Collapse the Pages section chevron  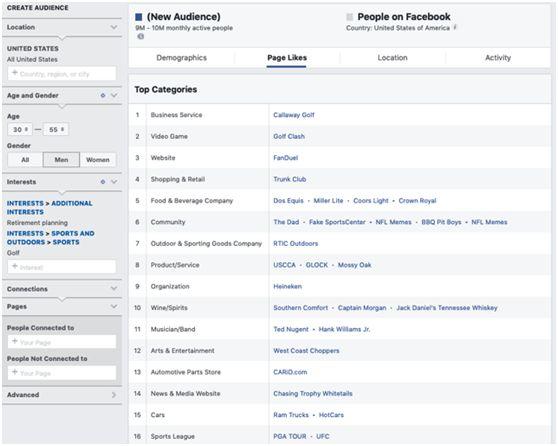pos(114,306)
